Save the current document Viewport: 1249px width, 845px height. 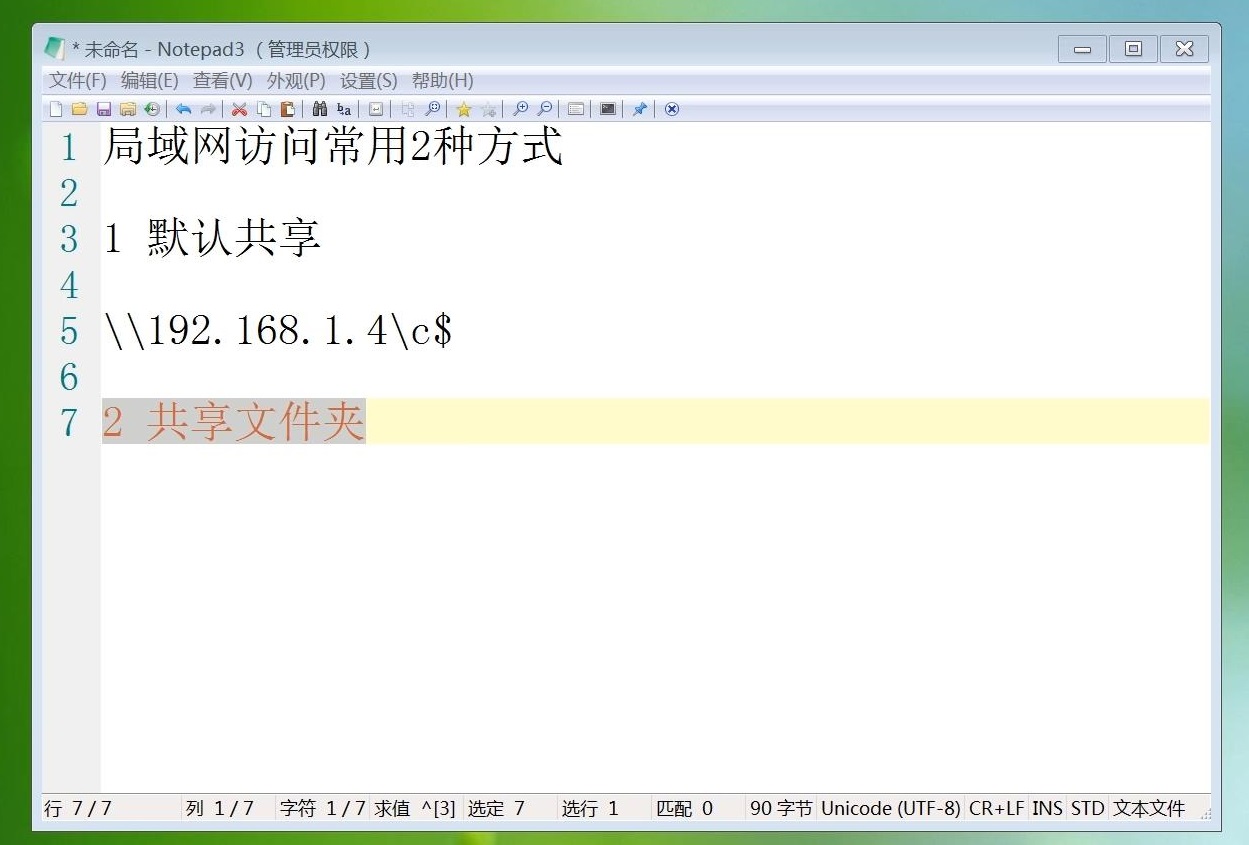103,109
